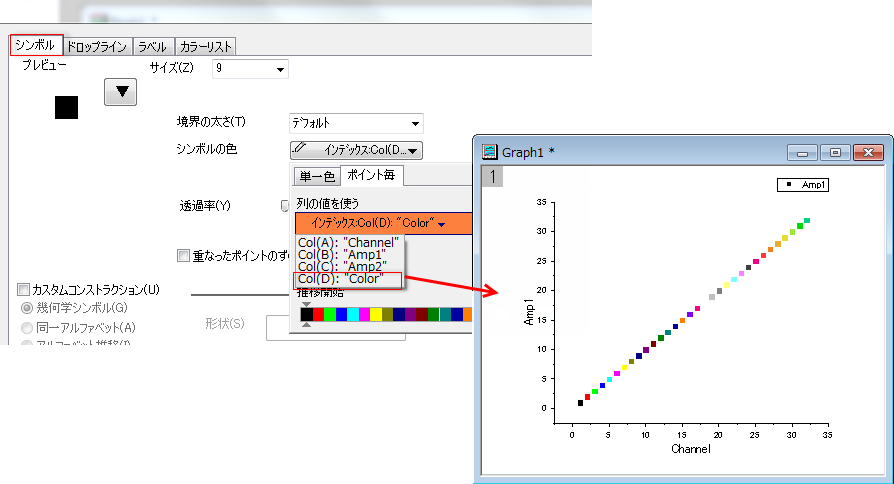Pick the cyan swatch in the color strip

point(353,314)
